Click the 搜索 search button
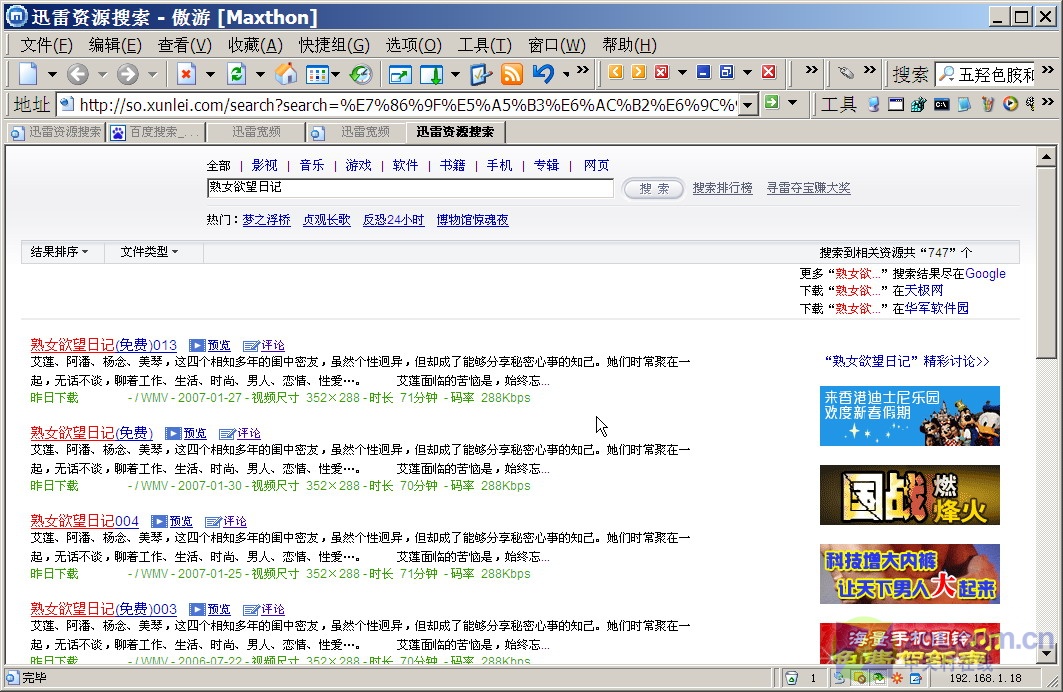This screenshot has height=692, width=1063. pos(654,188)
